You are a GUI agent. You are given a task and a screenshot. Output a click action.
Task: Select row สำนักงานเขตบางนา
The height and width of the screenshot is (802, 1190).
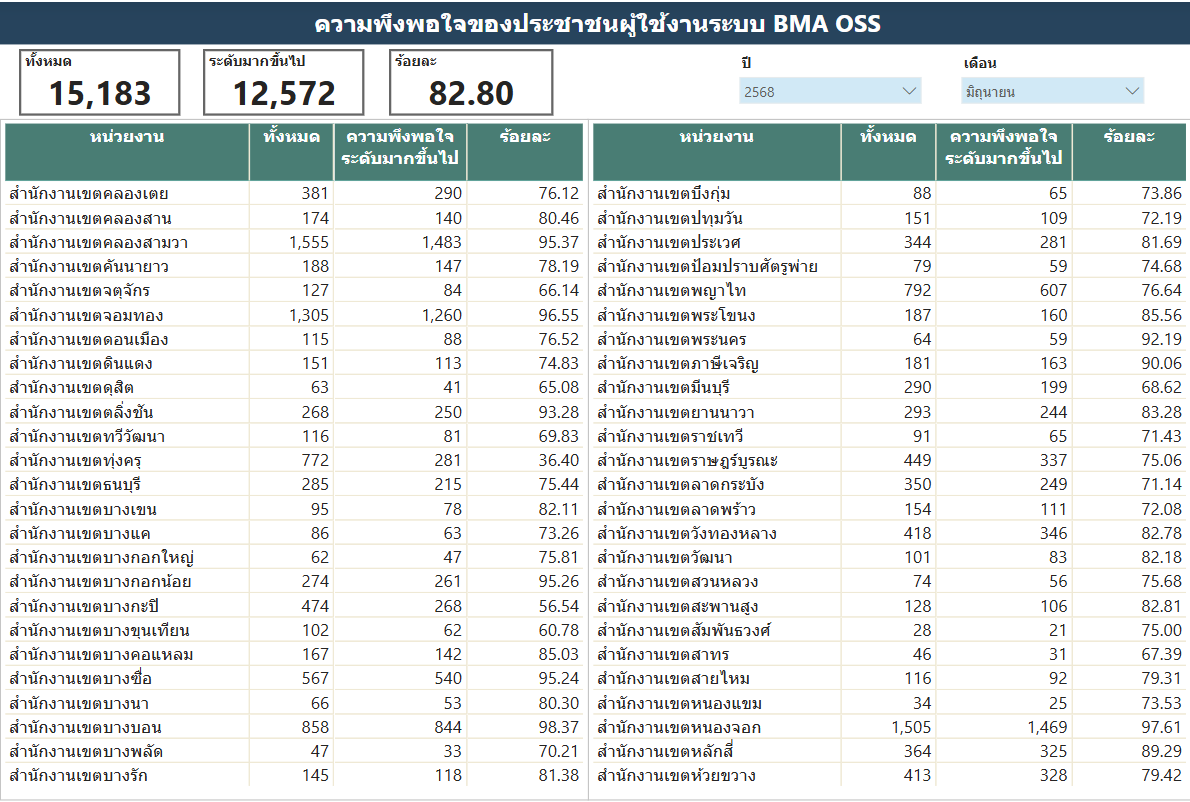coord(294,703)
